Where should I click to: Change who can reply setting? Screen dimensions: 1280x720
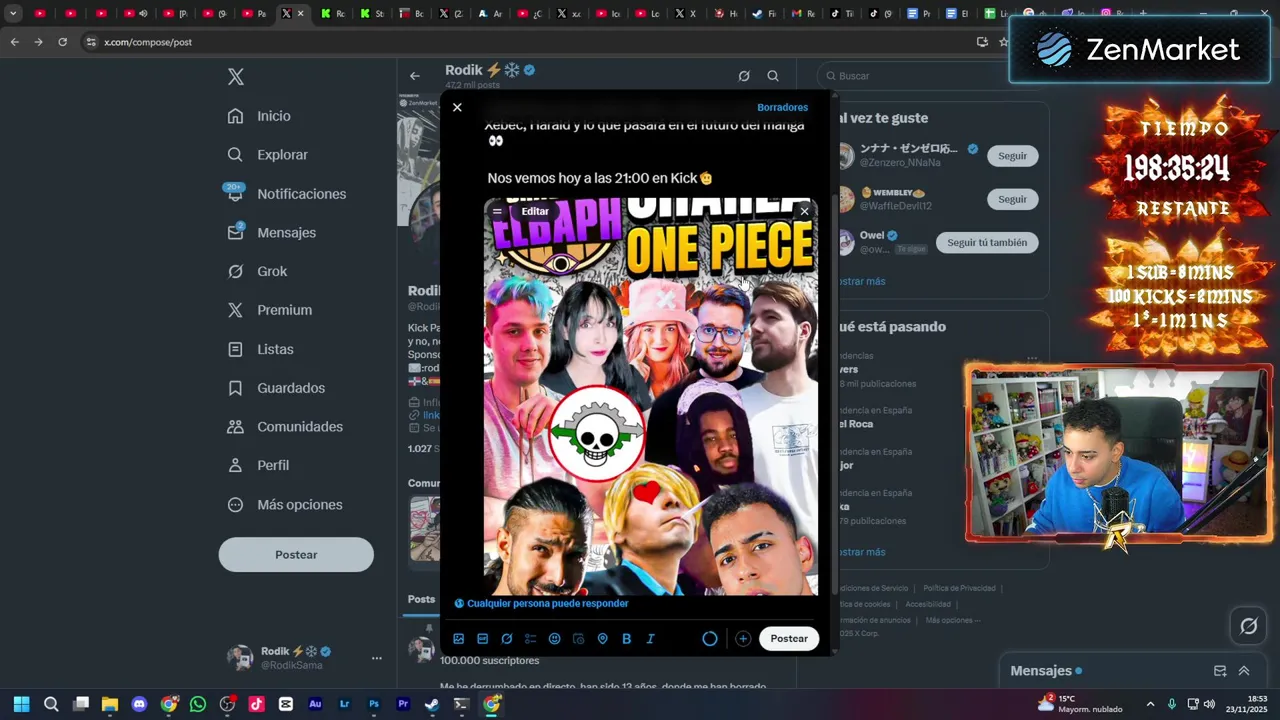[542, 603]
